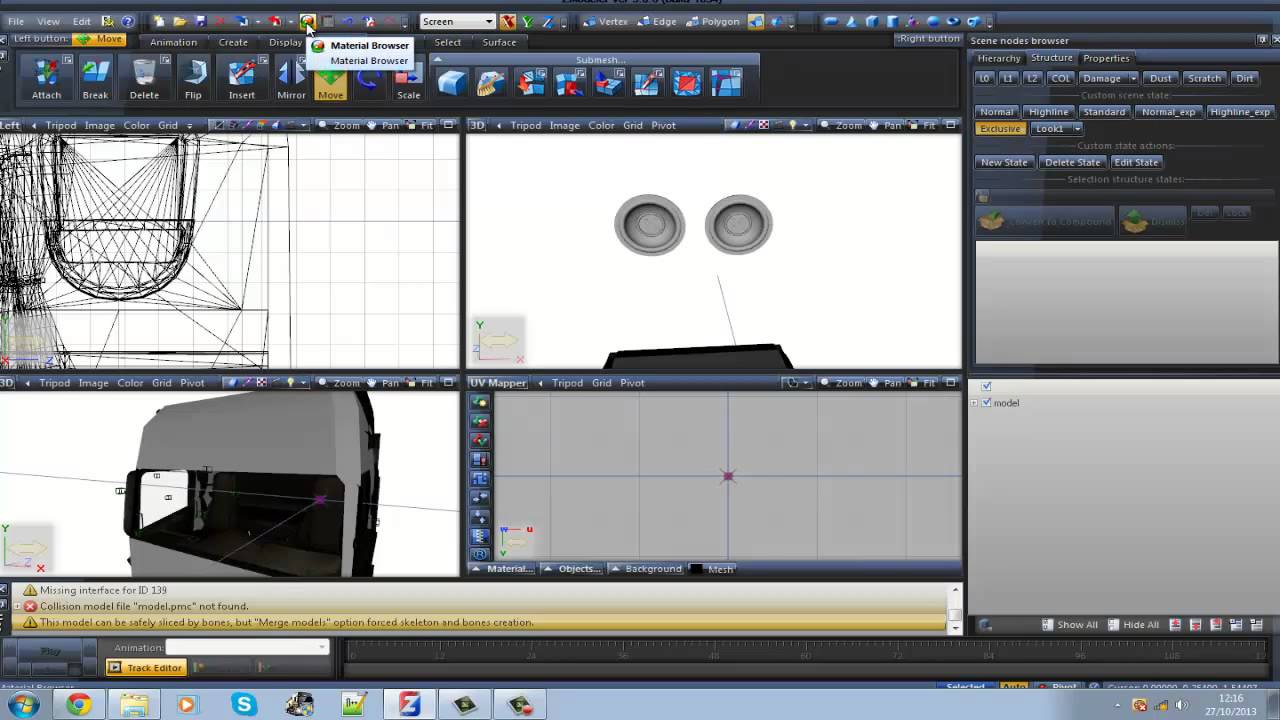Enable Edge selection mode
Screen dimensions: 1280x720
pos(657,21)
